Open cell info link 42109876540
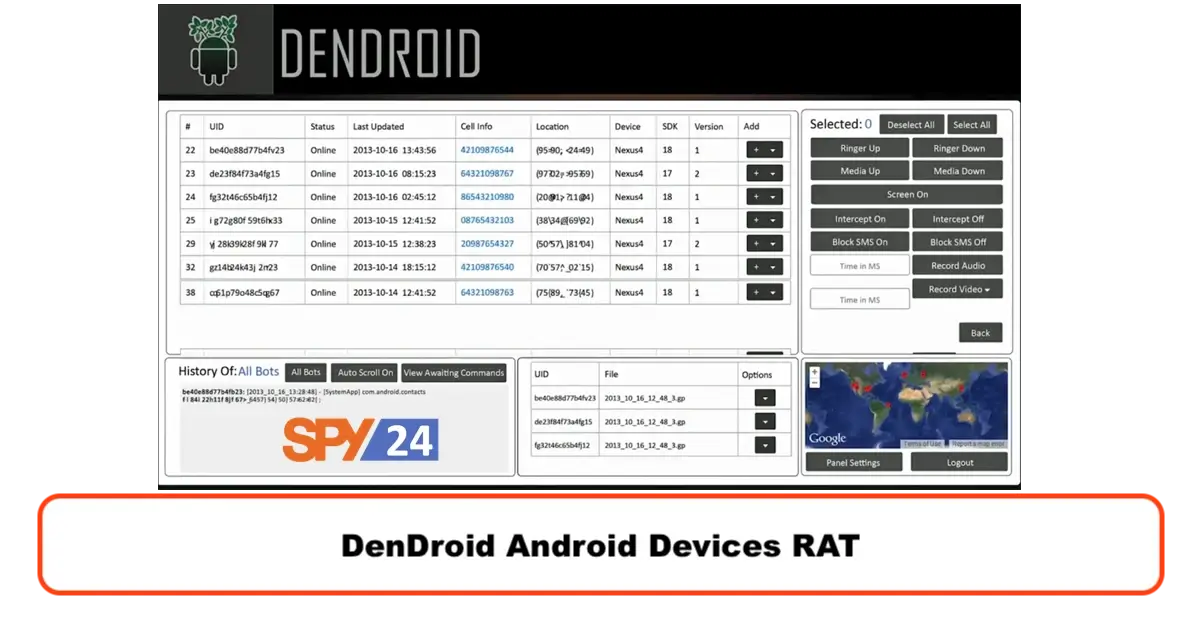Viewport: 1200px width, 630px height. click(487, 267)
